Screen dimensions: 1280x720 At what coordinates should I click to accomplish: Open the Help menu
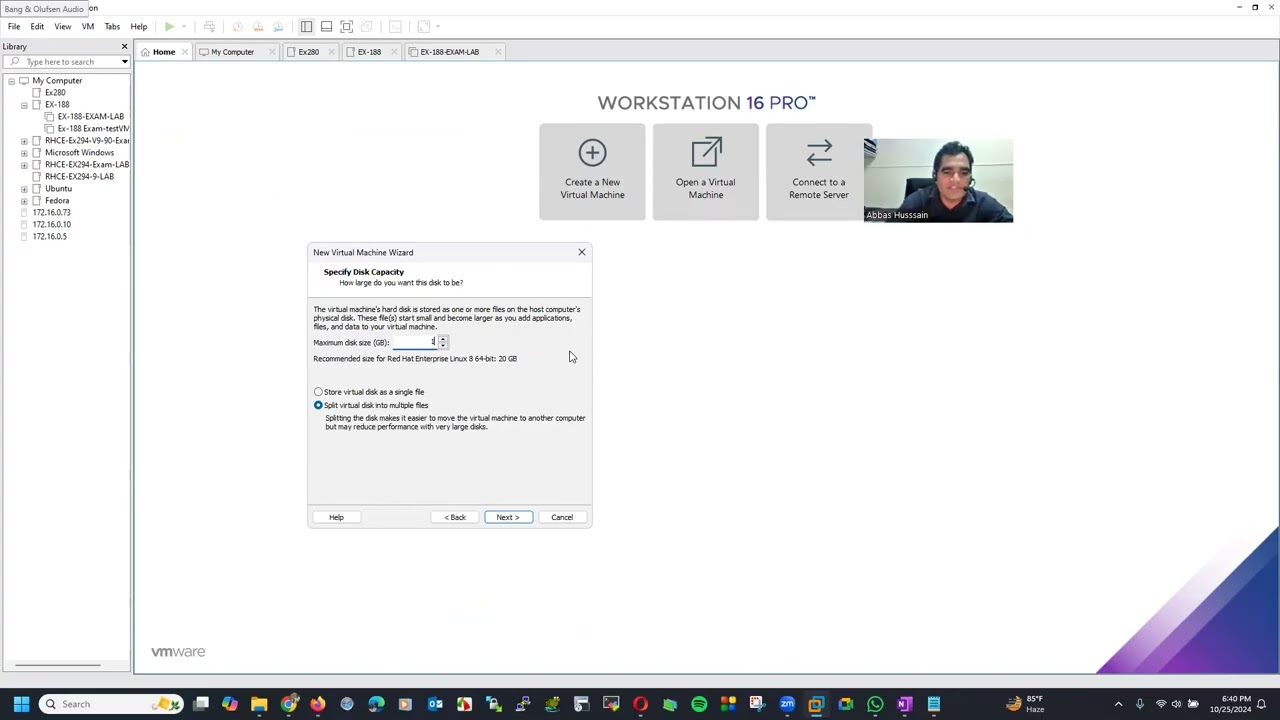[x=139, y=27]
